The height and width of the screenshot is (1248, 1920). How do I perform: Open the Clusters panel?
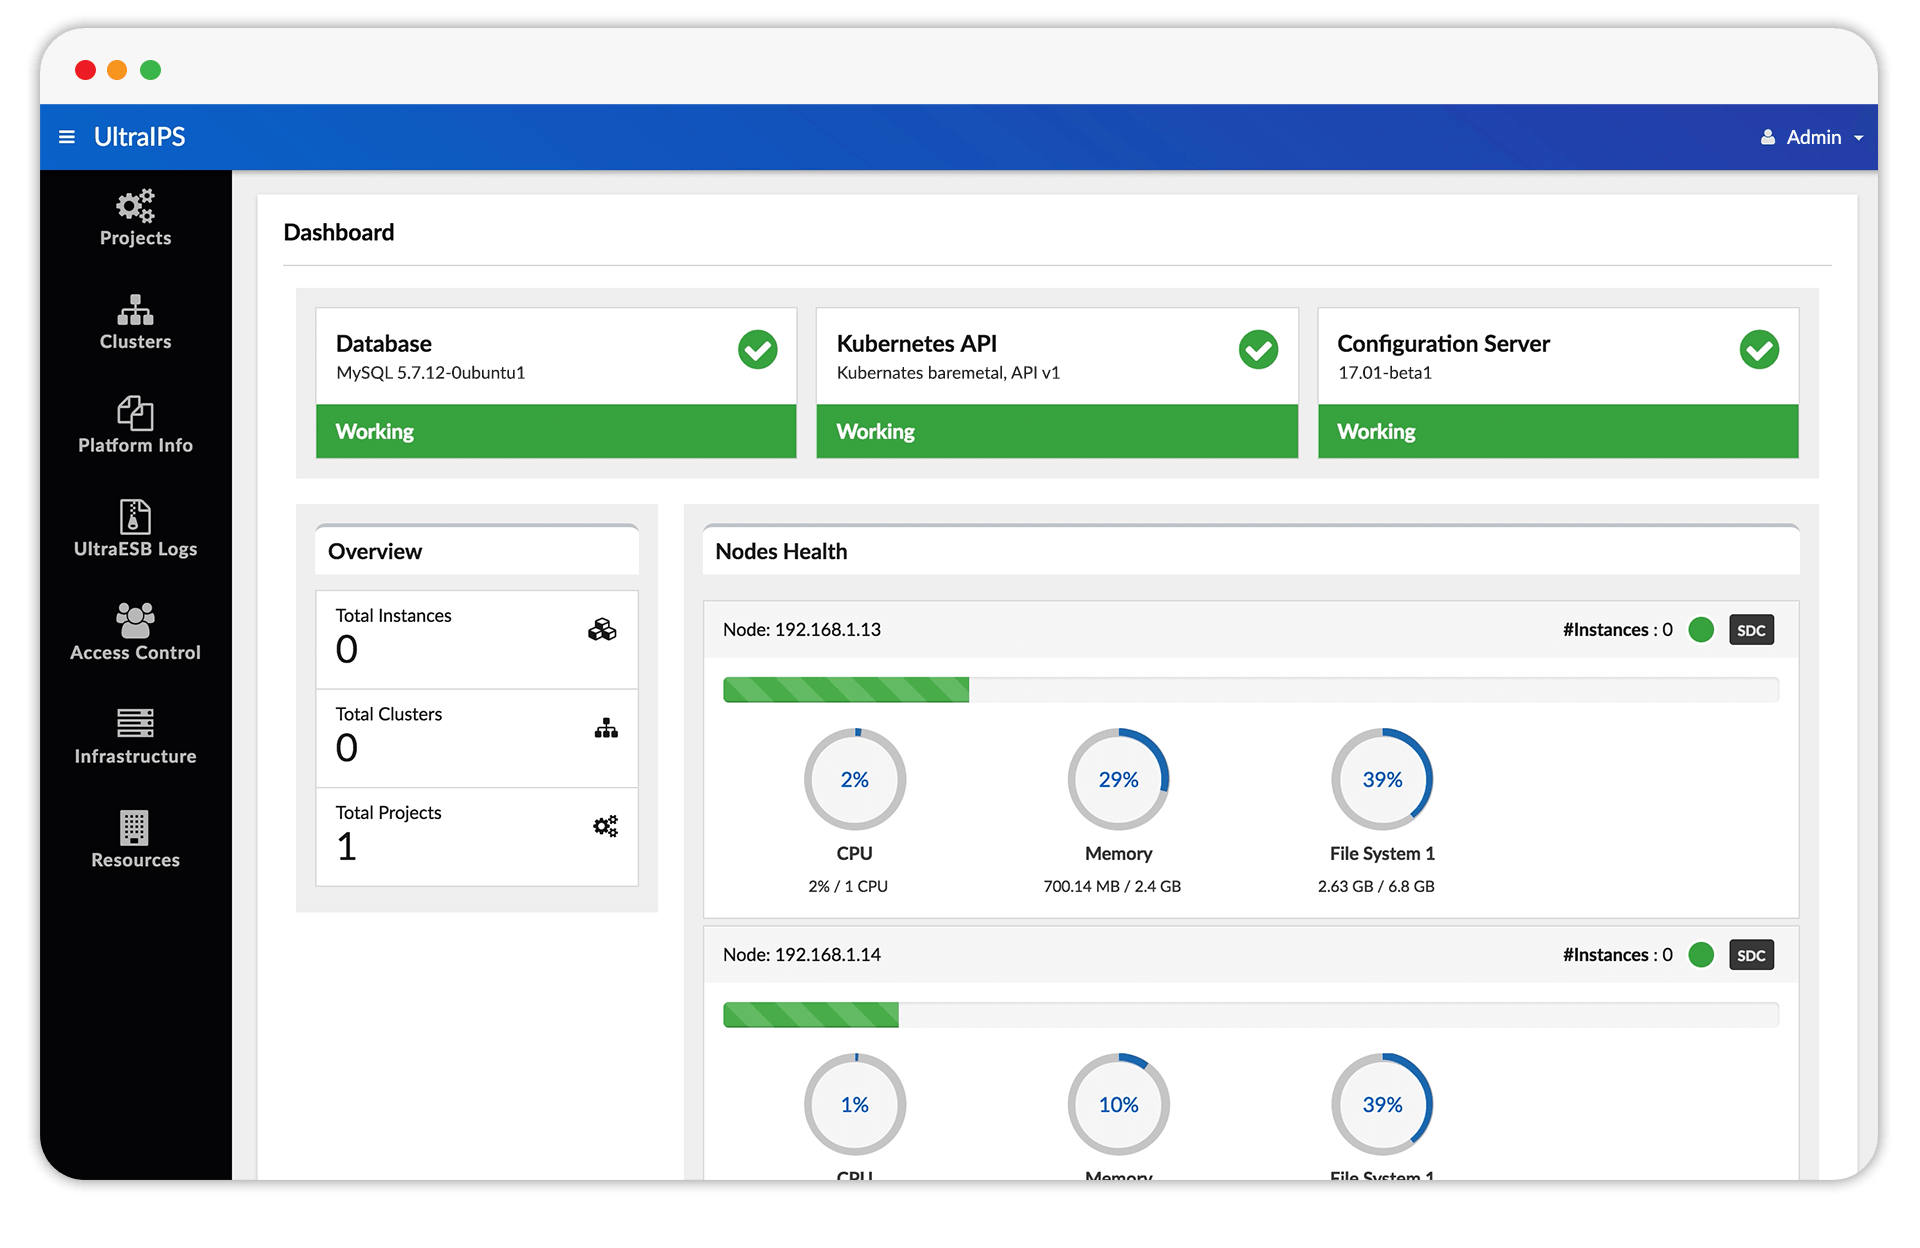tap(134, 319)
